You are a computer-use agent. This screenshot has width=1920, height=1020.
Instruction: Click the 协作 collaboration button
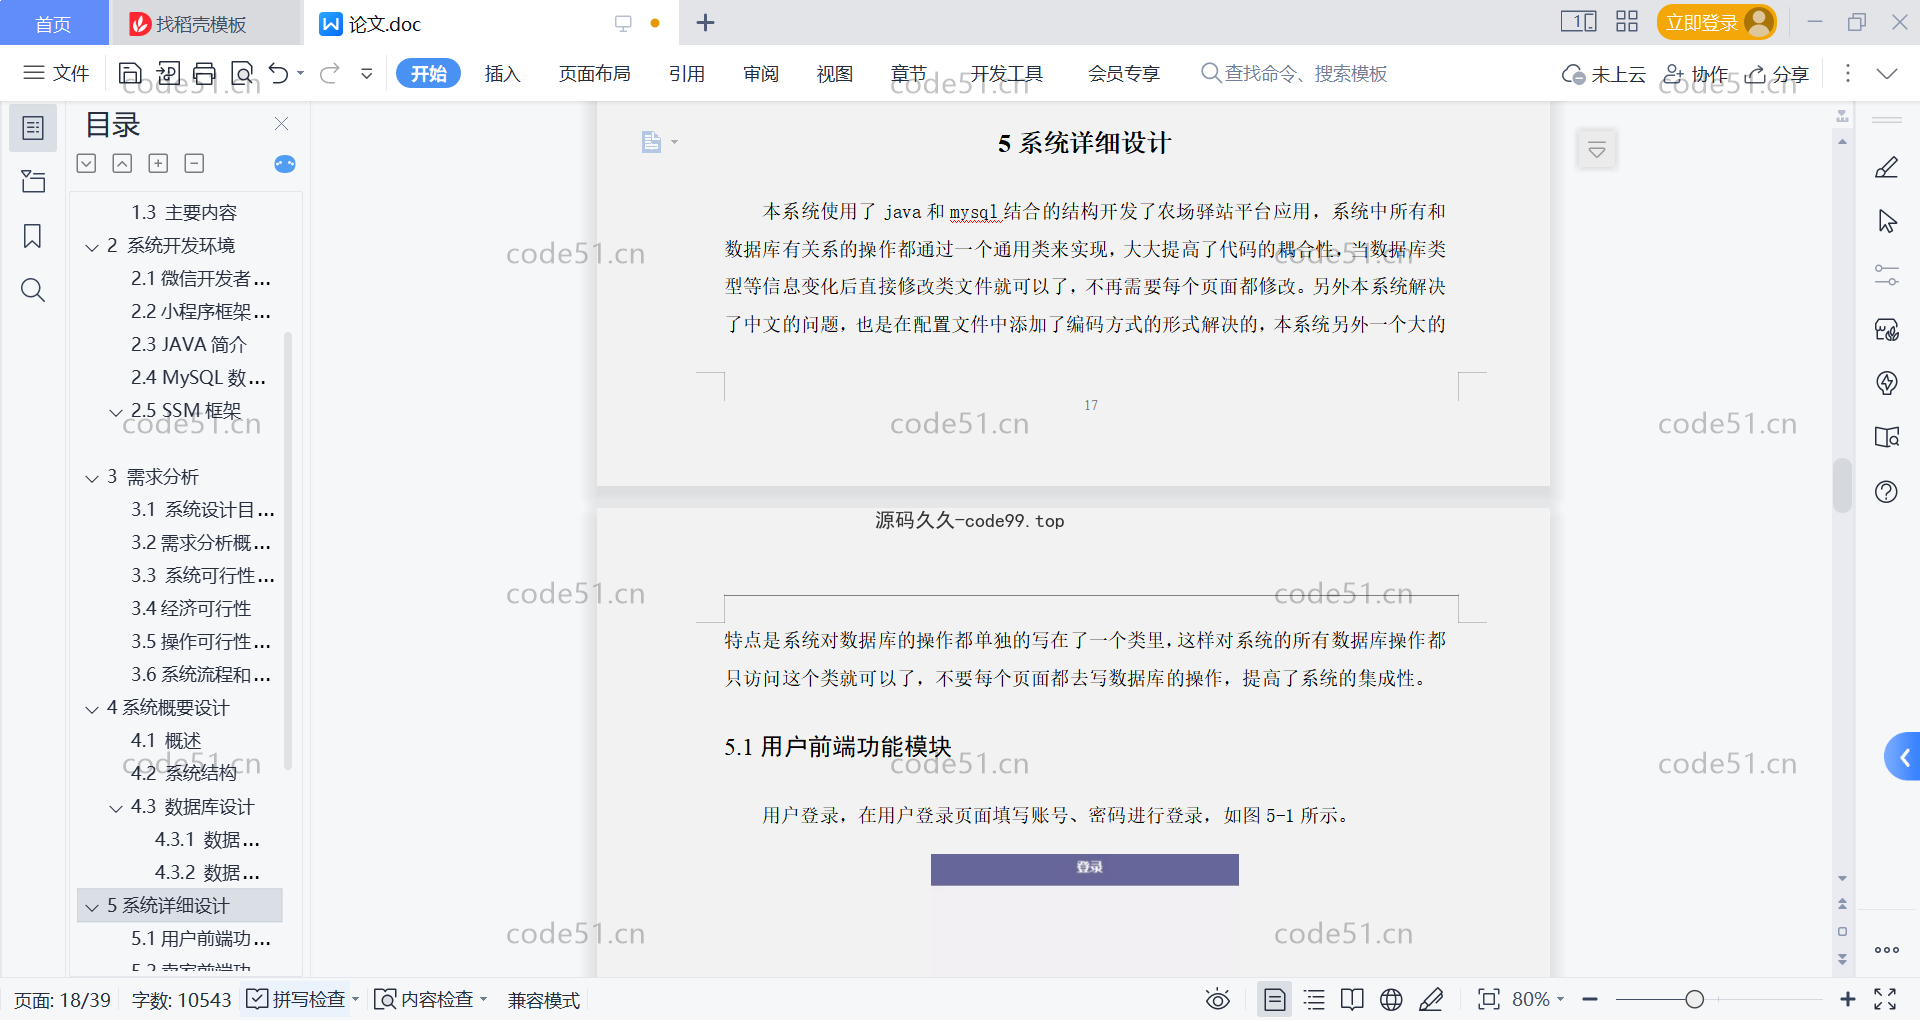[1695, 74]
